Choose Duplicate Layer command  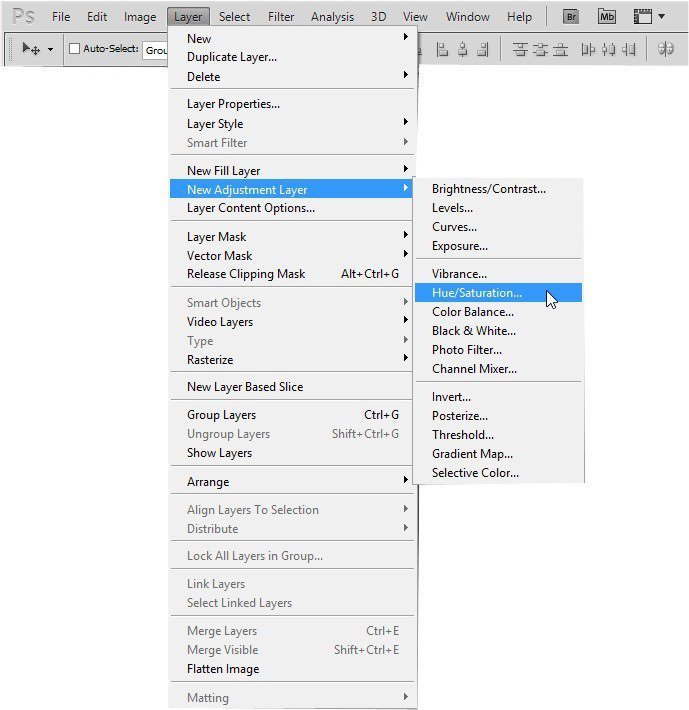(x=292, y=57)
